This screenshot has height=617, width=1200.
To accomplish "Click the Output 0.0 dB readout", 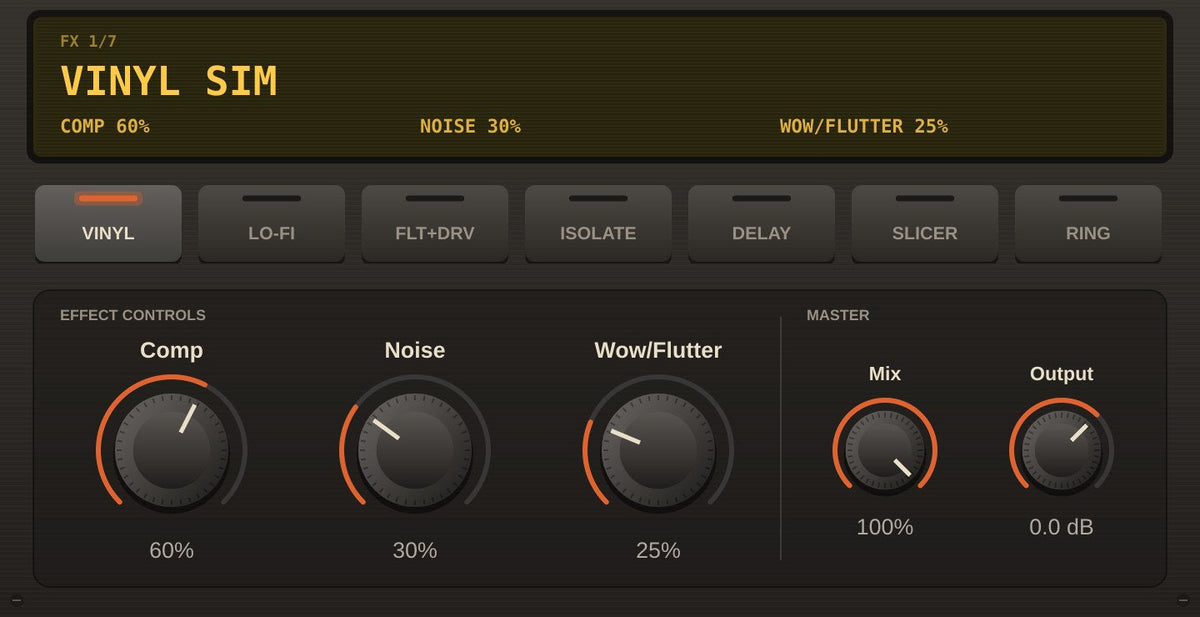I will (x=1062, y=527).
